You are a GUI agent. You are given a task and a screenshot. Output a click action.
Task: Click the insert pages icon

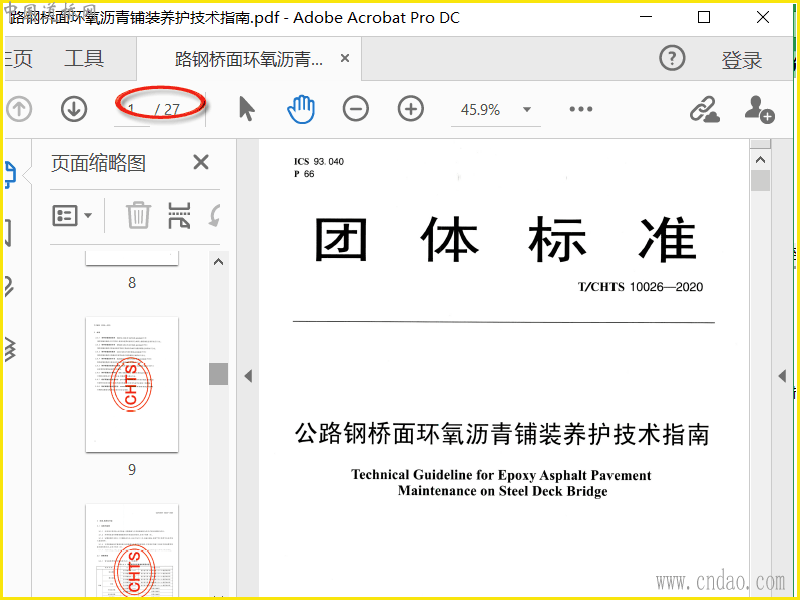180,215
